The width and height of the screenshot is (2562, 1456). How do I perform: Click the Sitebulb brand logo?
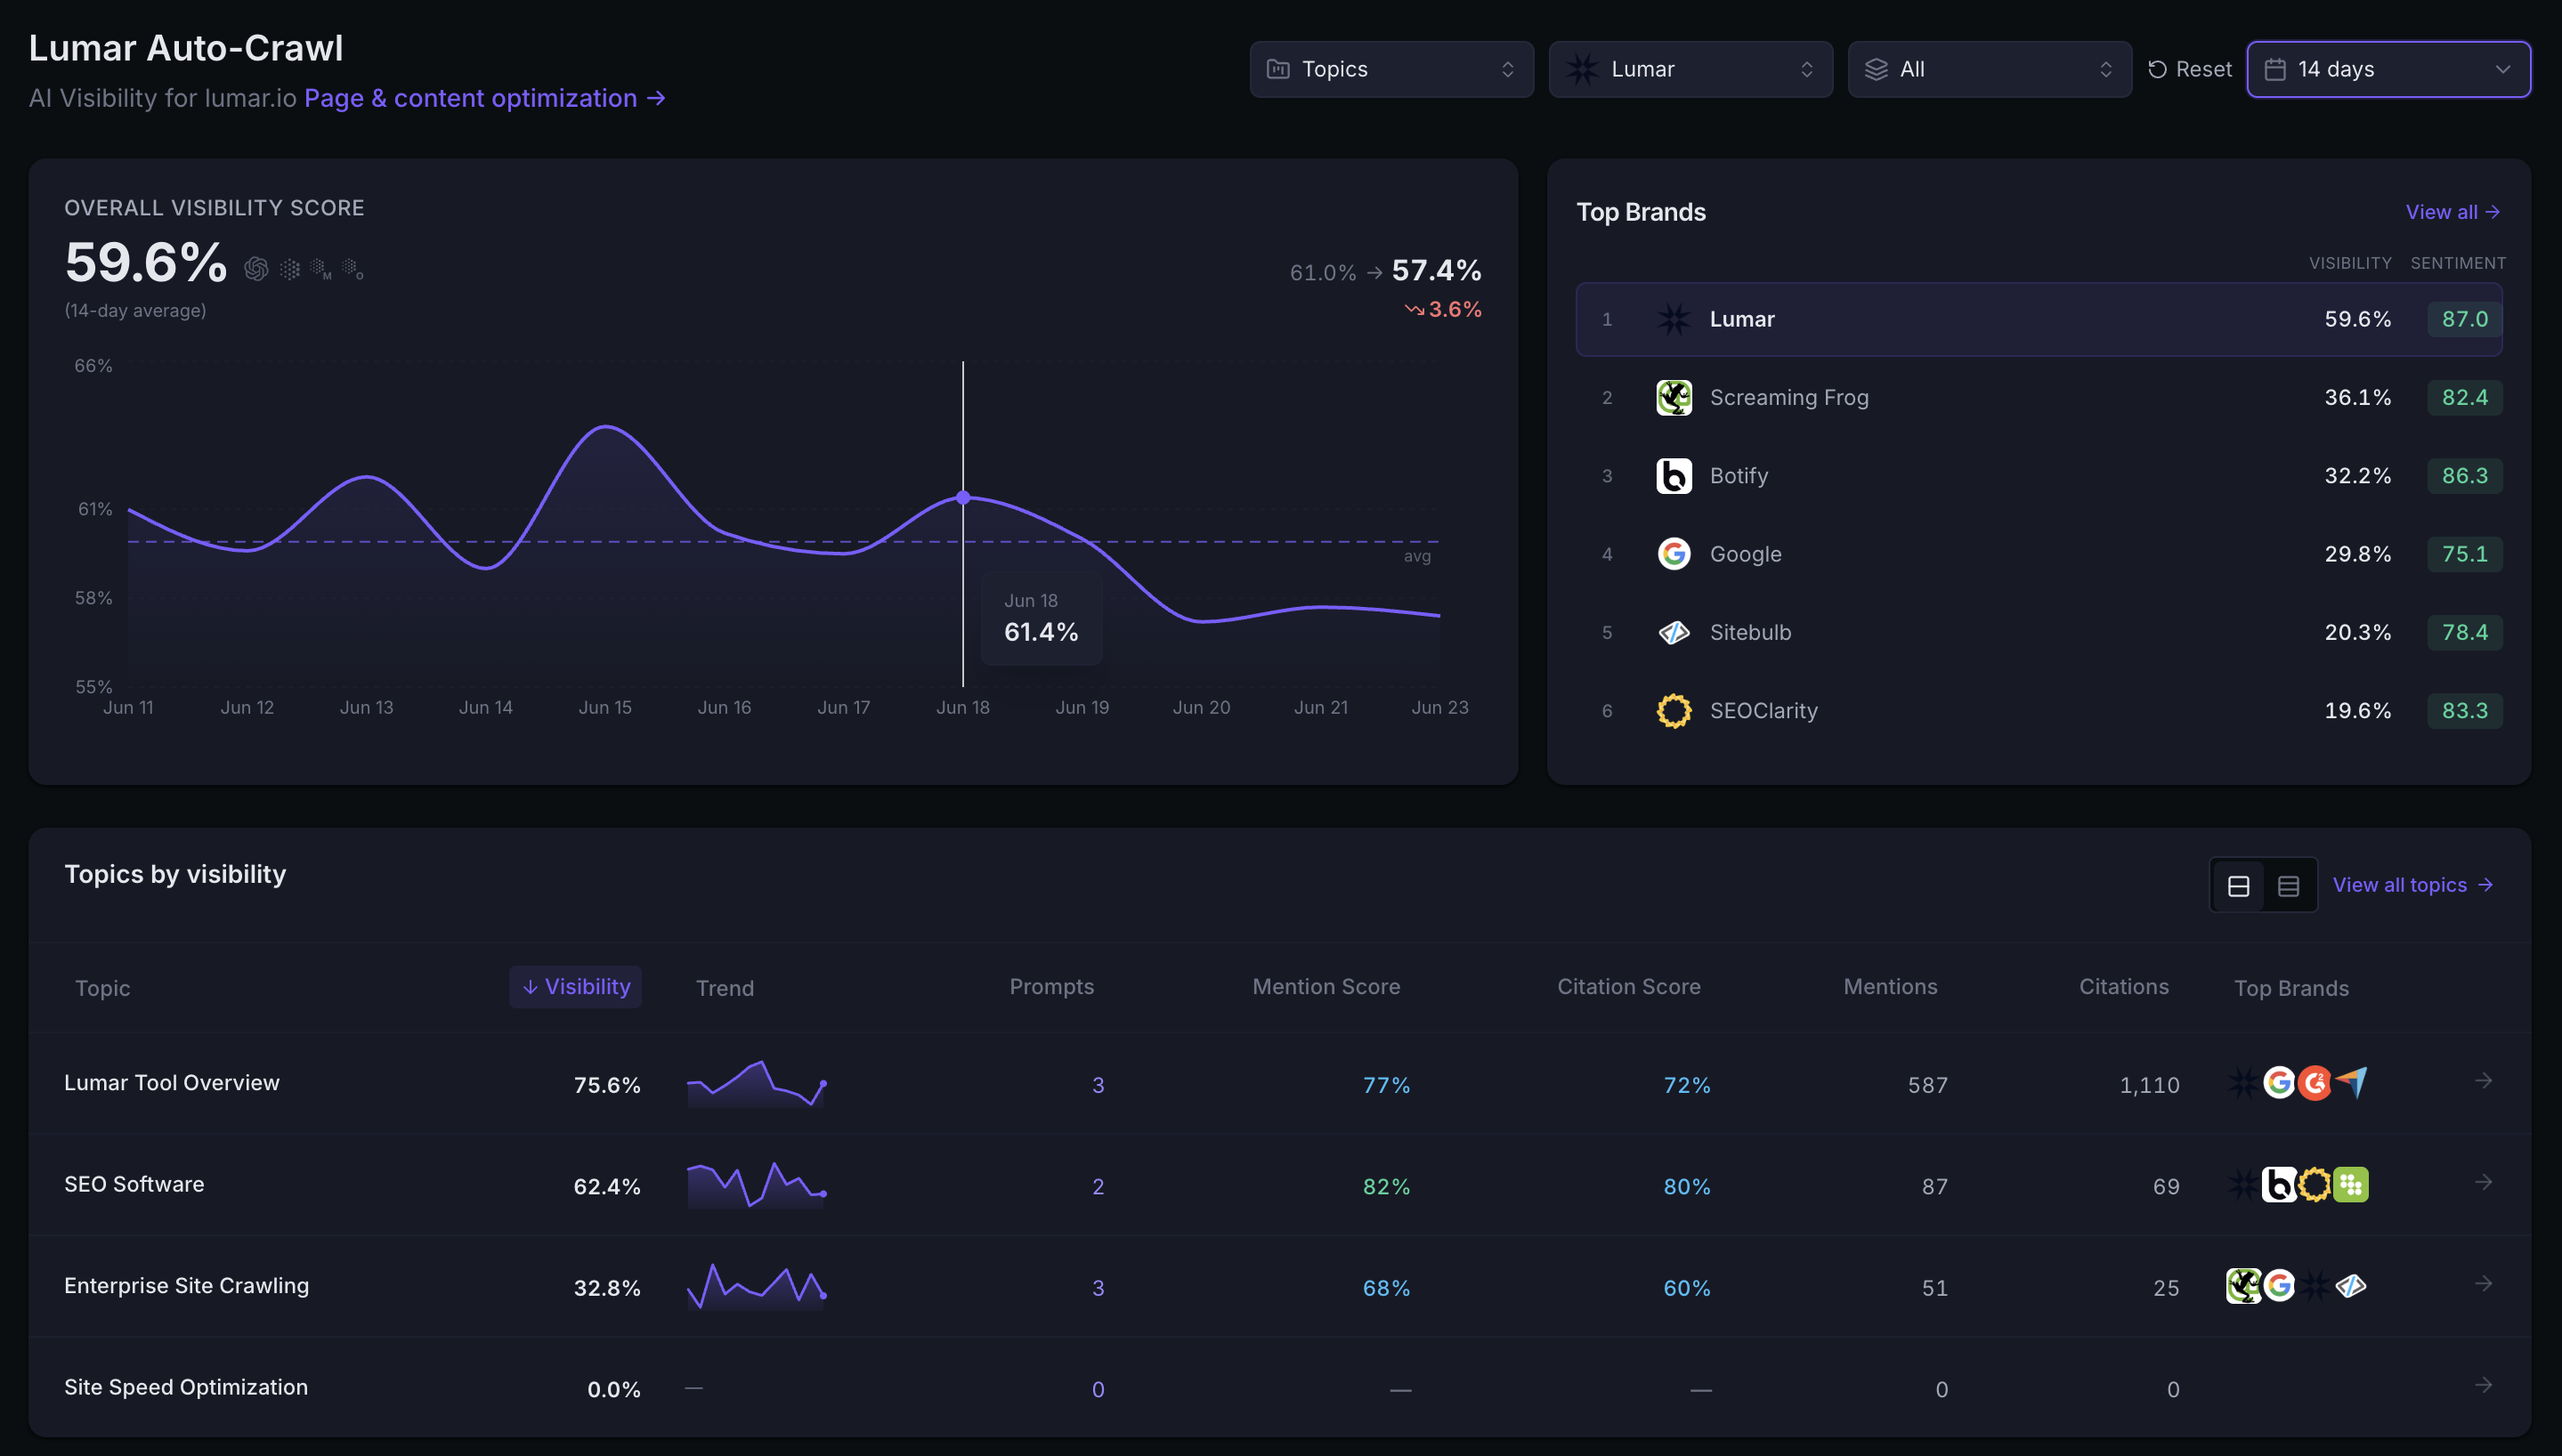point(1673,632)
